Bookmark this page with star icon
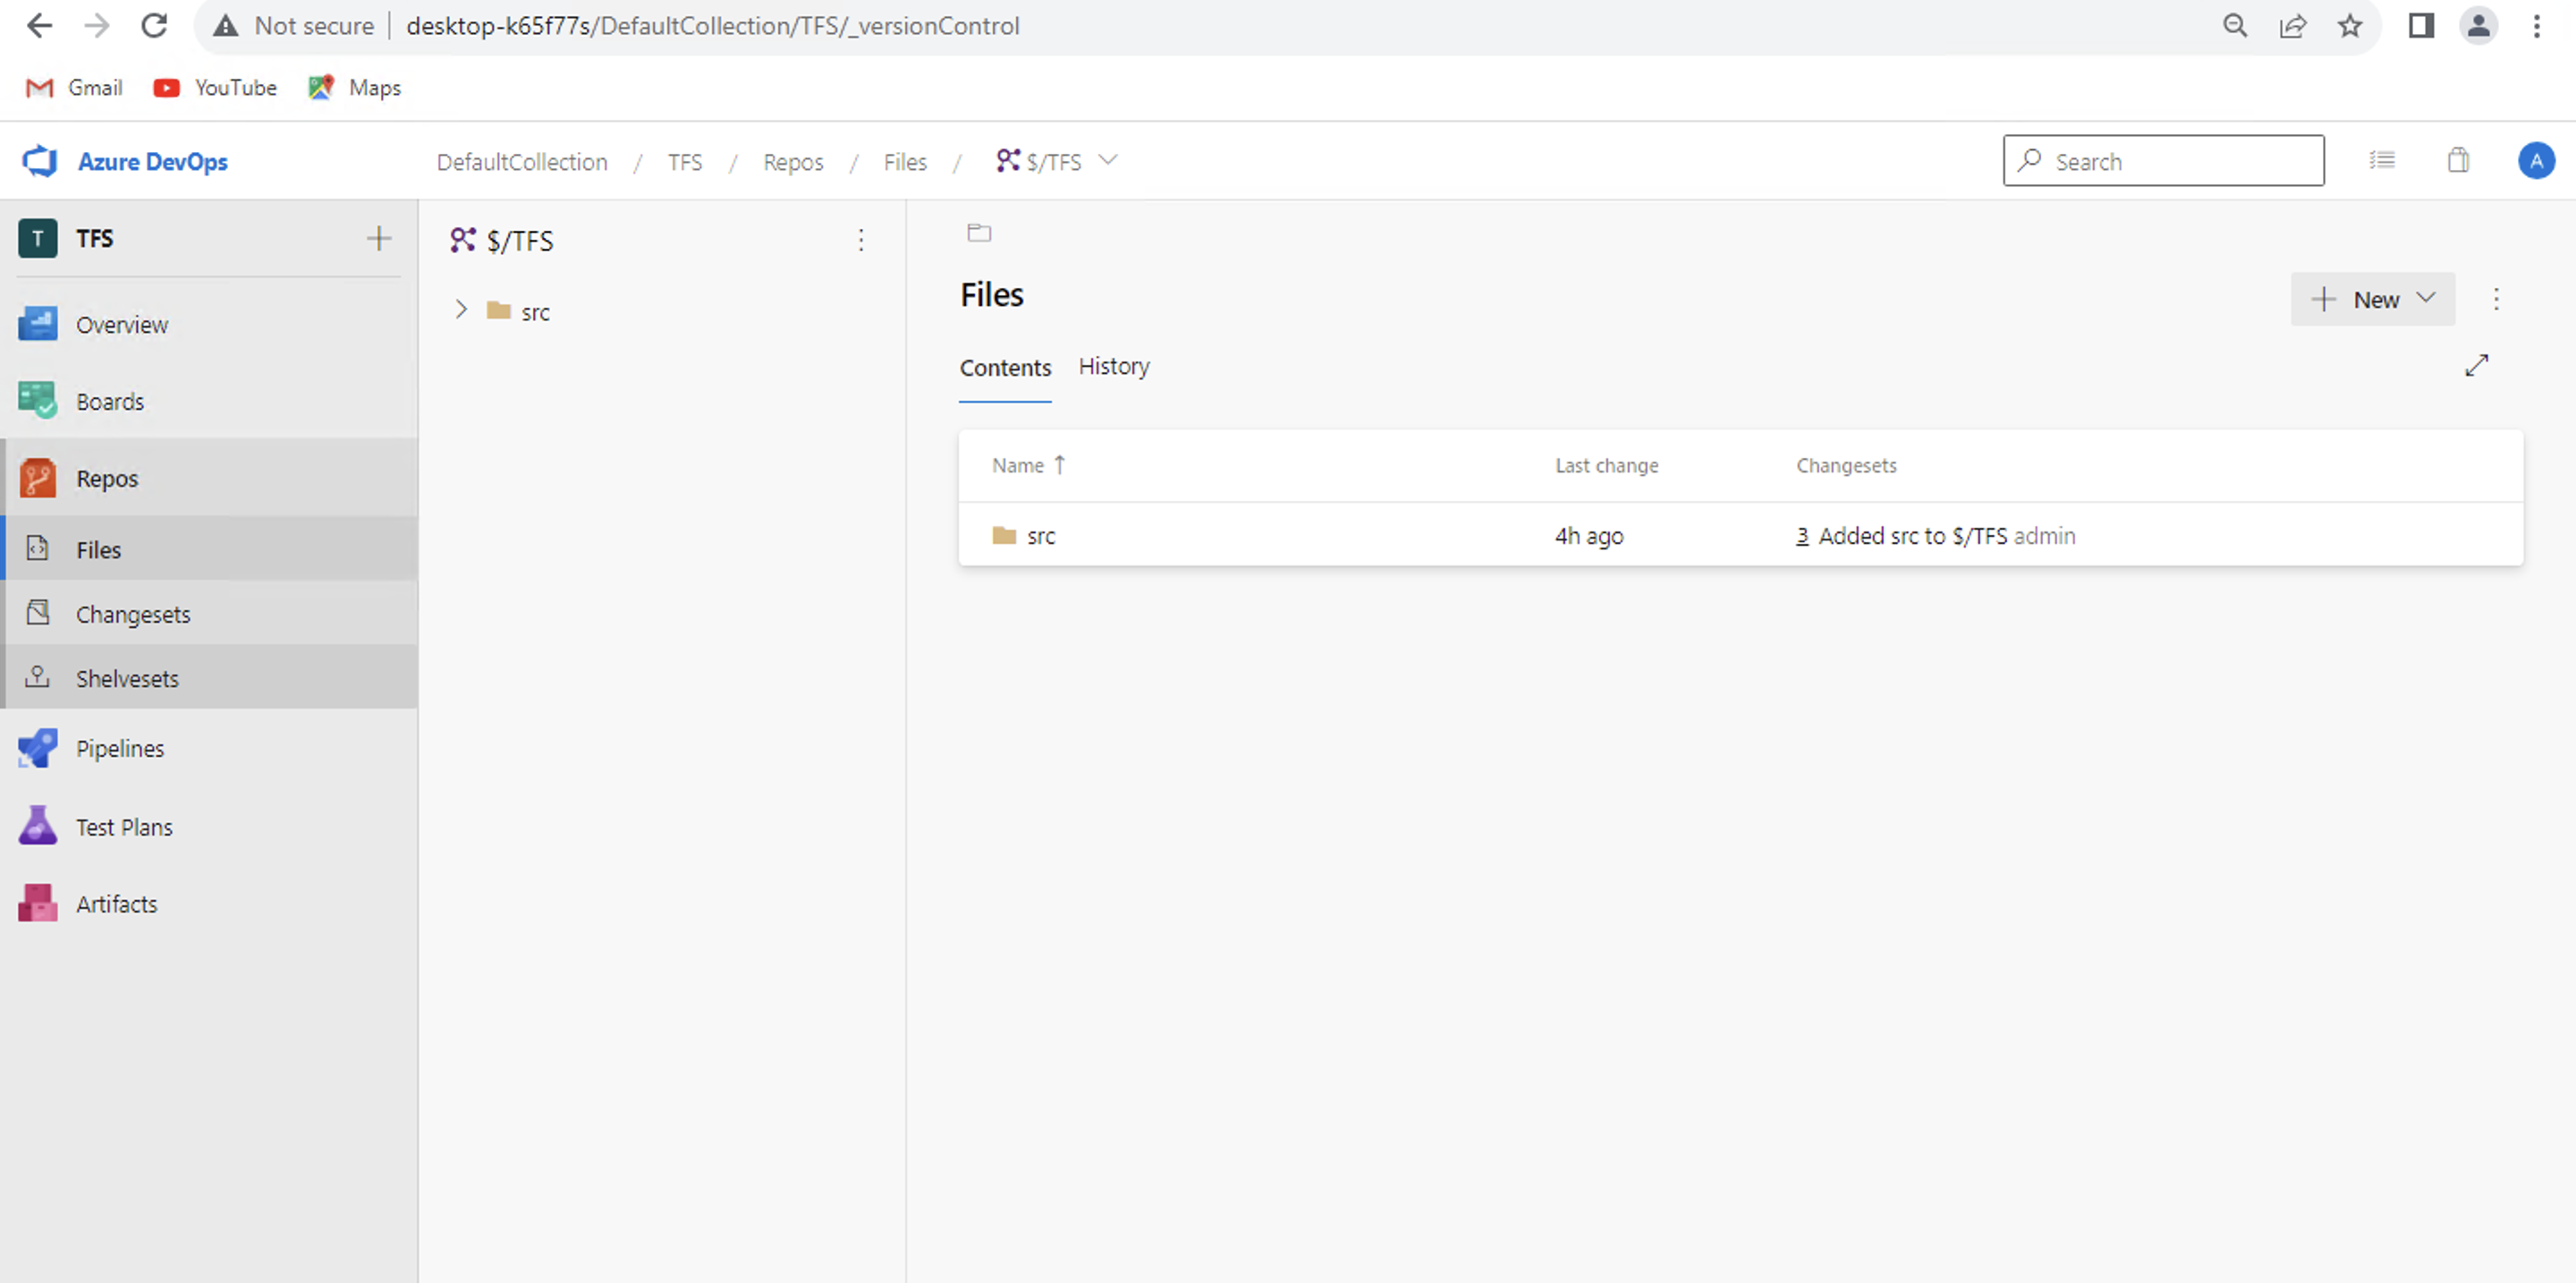This screenshot has height=1283, width=2576. point(2350,25)
